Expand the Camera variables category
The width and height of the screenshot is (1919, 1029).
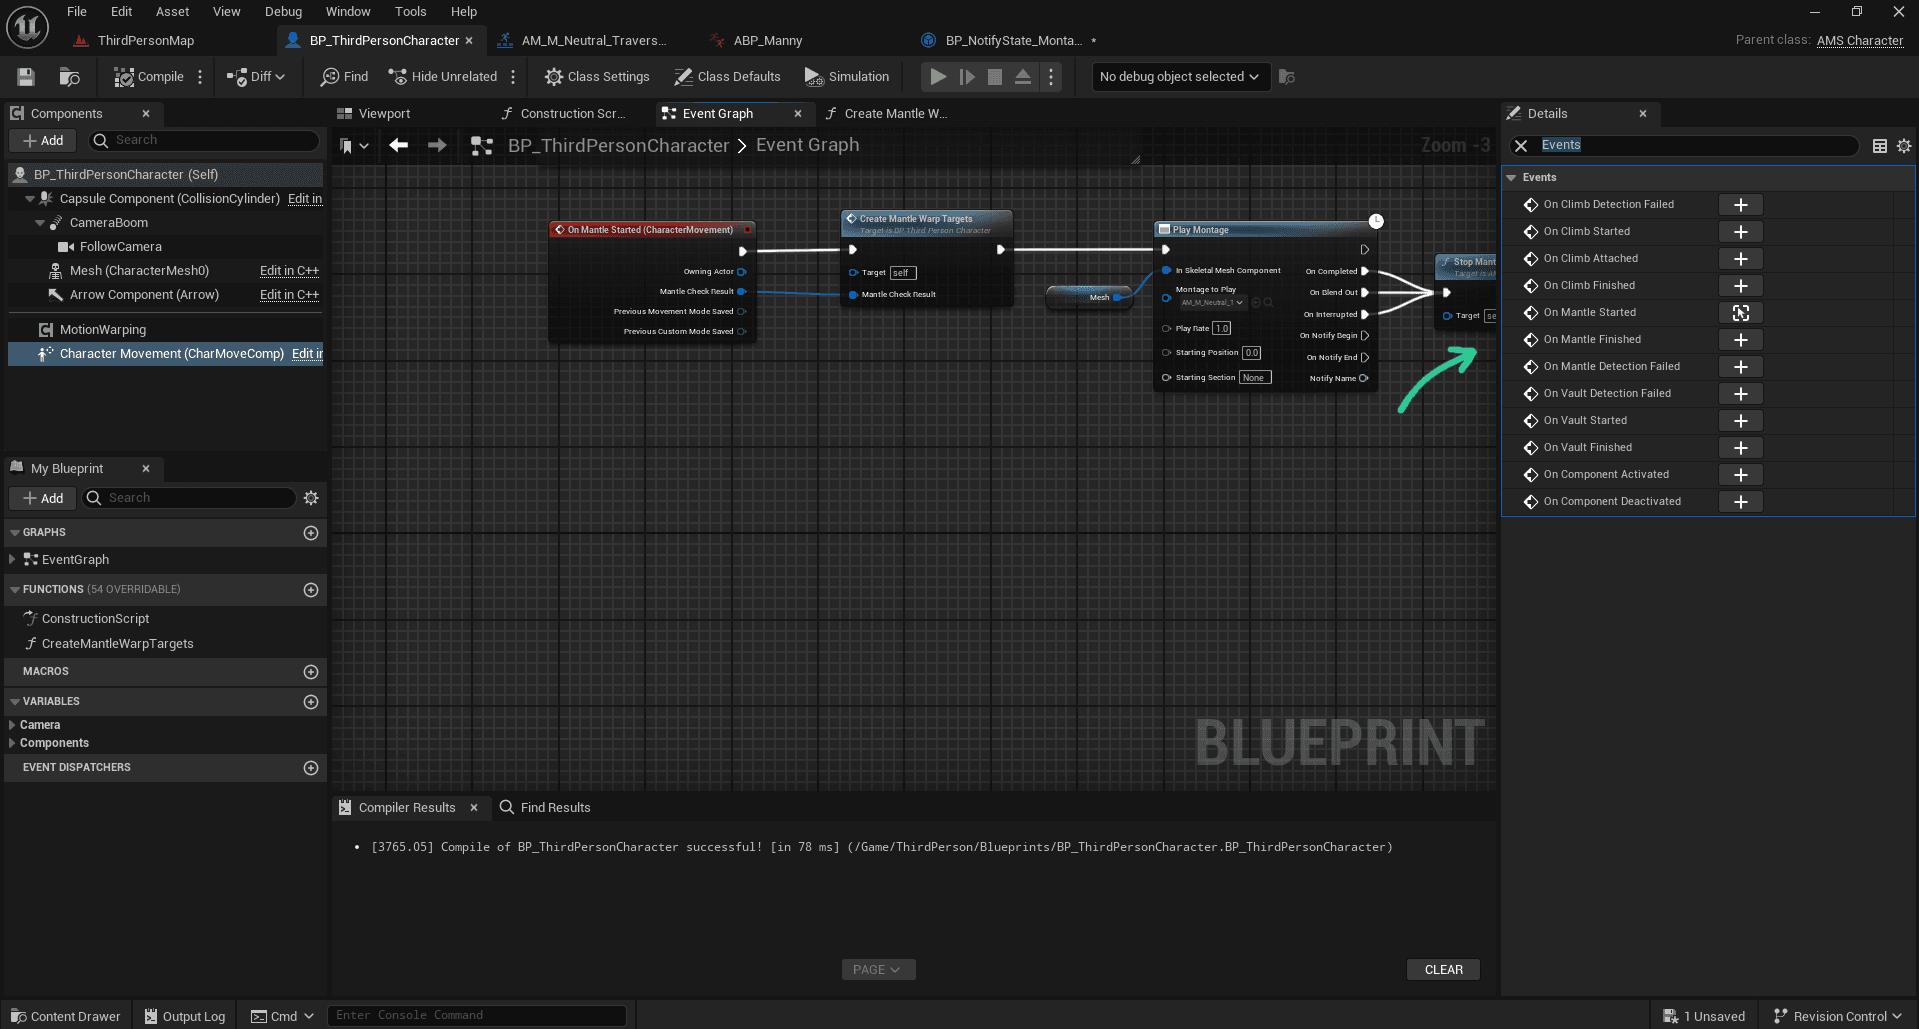pyautogui.click(x=12, y=725)
